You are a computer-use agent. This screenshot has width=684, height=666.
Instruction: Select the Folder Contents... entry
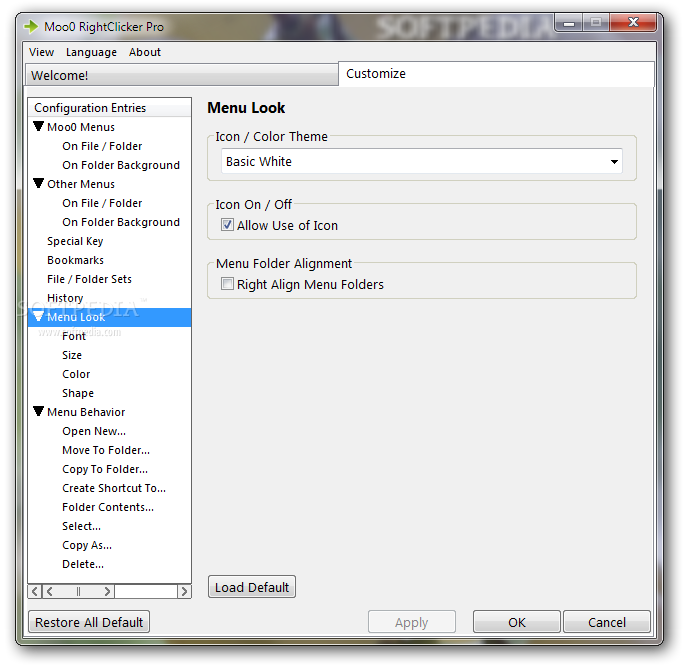[108, 507]
